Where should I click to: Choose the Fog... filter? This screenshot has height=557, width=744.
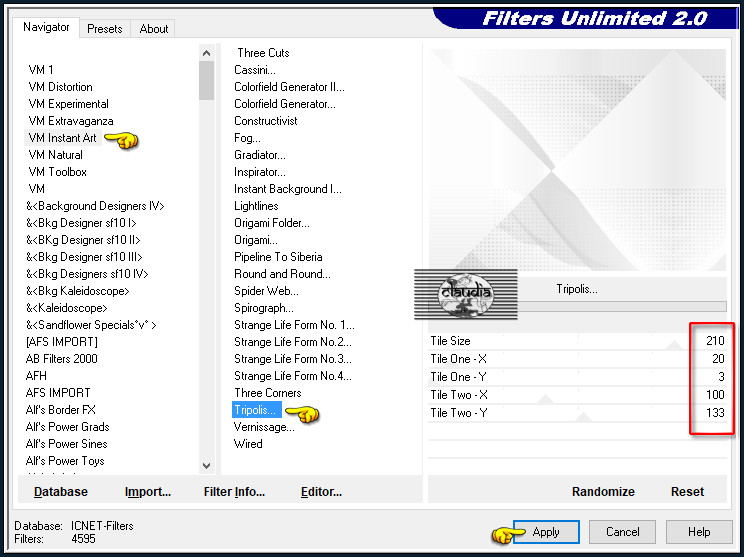click(x=247, y=138)
